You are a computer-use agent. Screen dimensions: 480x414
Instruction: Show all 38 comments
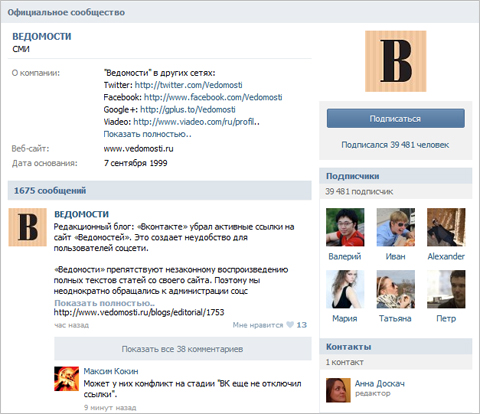tap(183, 349)
